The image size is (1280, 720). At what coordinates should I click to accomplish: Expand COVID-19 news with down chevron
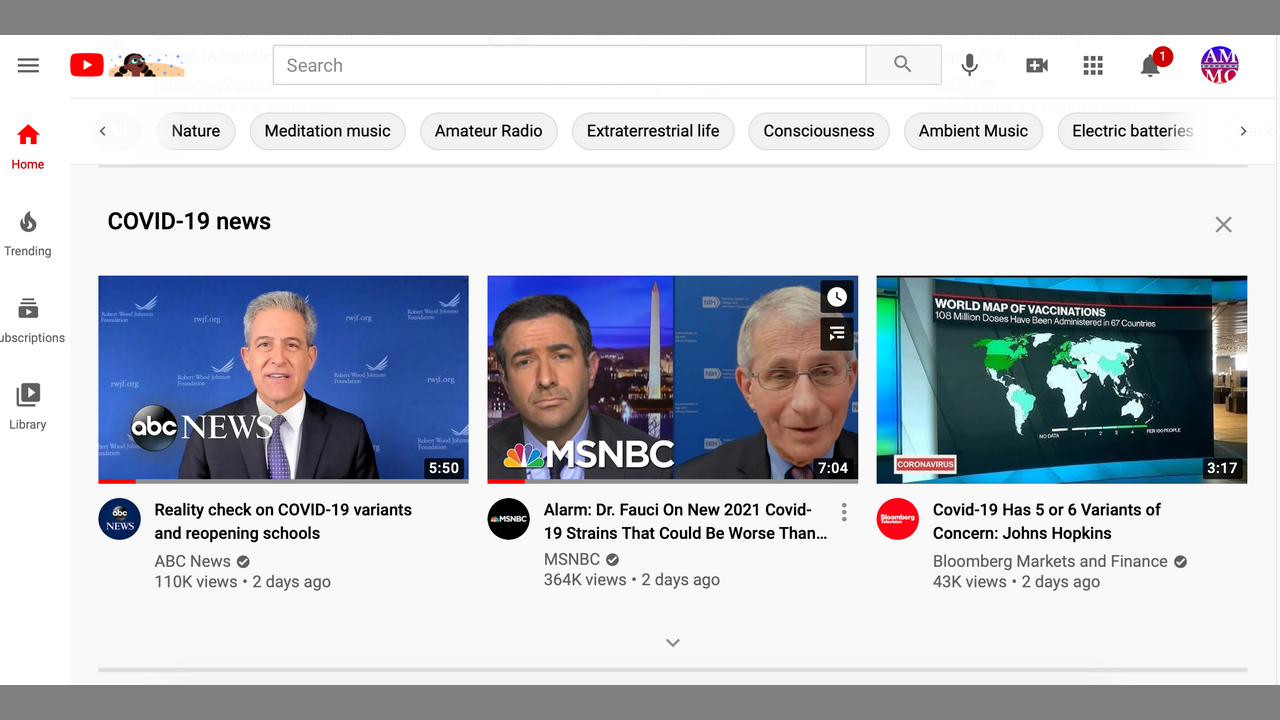tap(673, 643)
